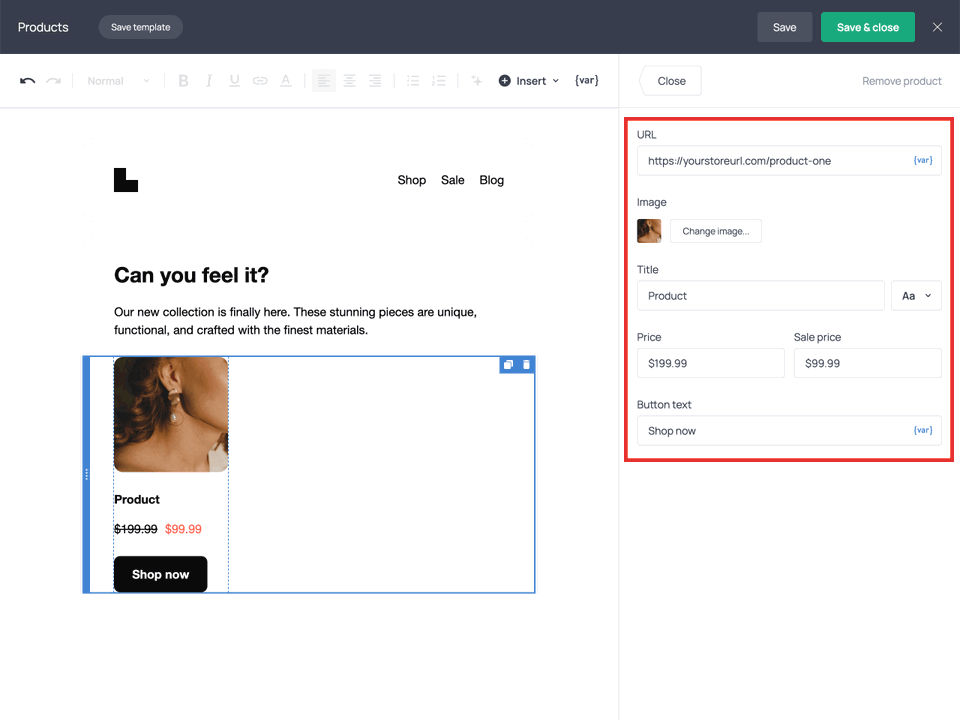Open the text color option
Viewport: 960px width, 720px height.
click(x=284, y=80)
